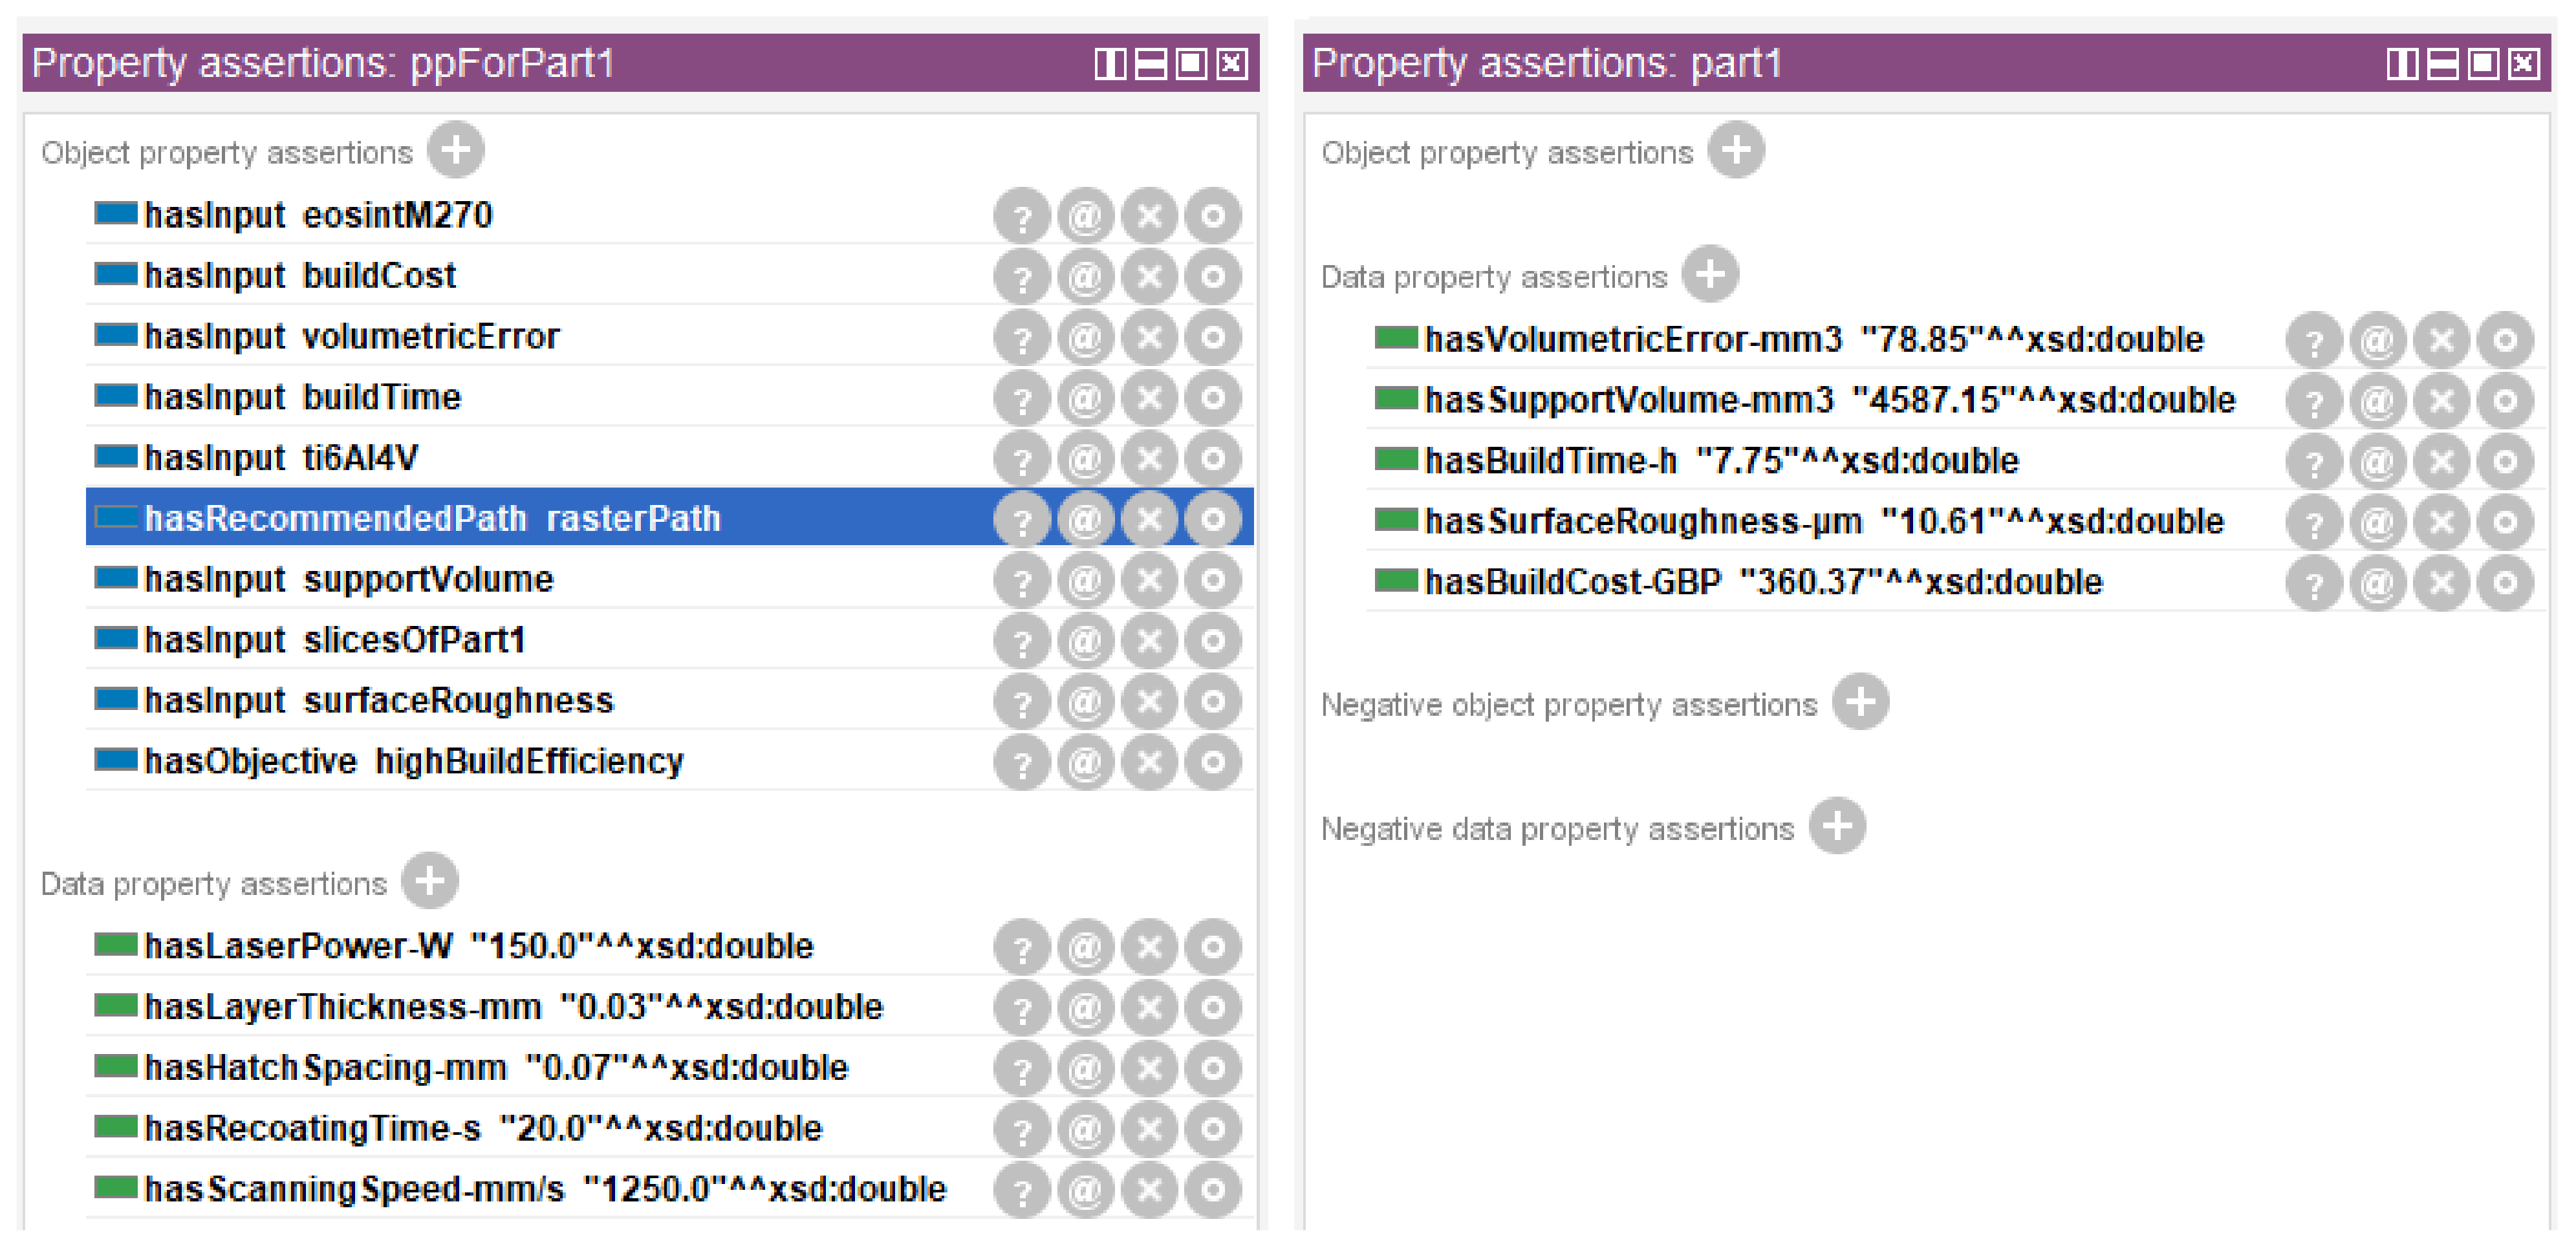Screen dimensions: 2576x1248
Task: Edit the hasRecommendedPath rasterPath assertion
Action: coord(1212,520)
